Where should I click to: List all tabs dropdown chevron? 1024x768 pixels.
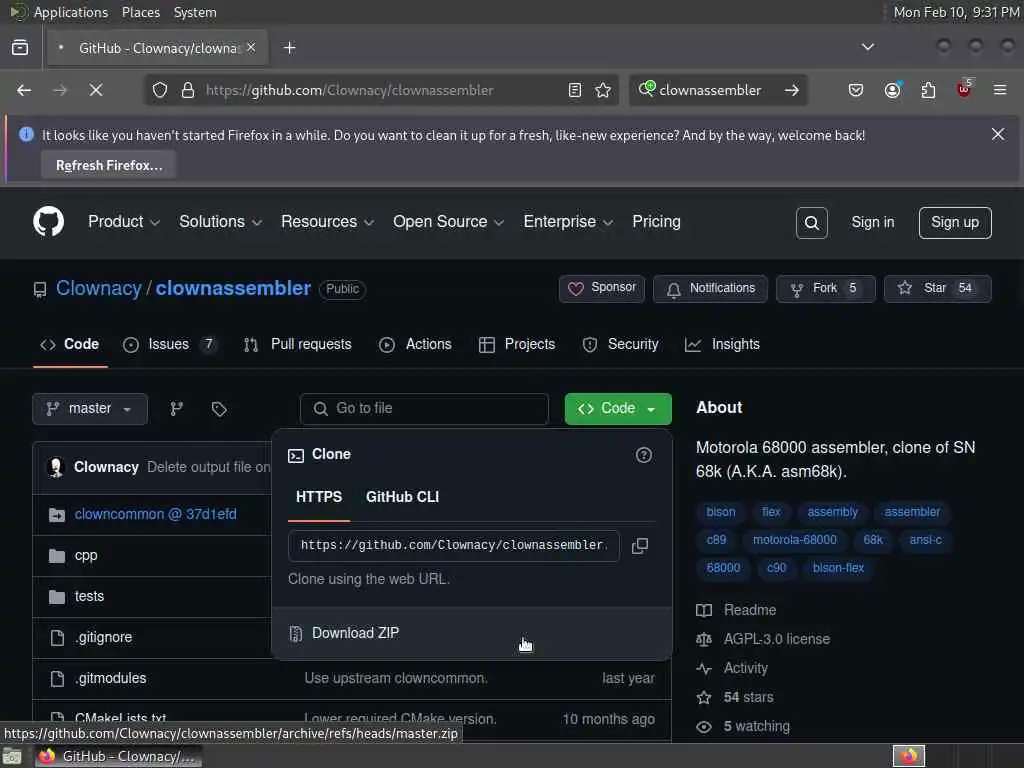[868, 47]
